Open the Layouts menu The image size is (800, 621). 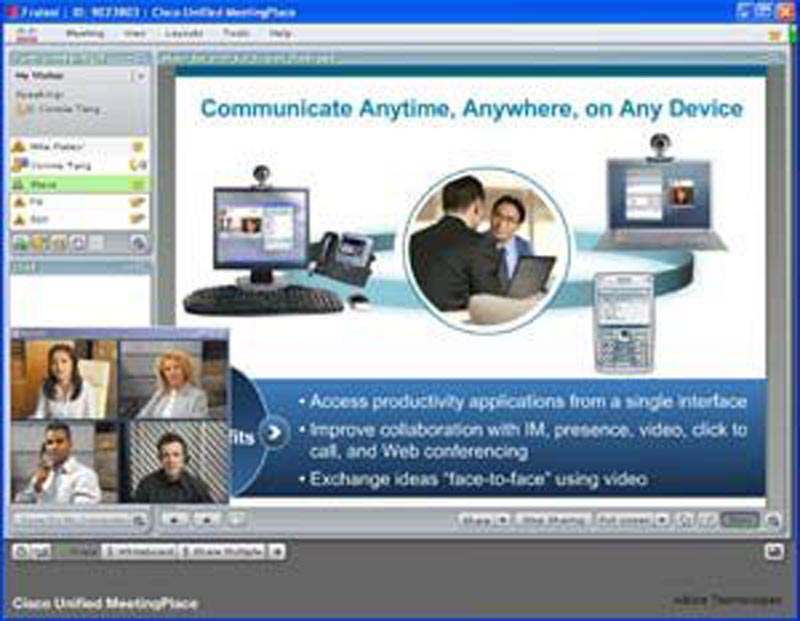[185, 33]
